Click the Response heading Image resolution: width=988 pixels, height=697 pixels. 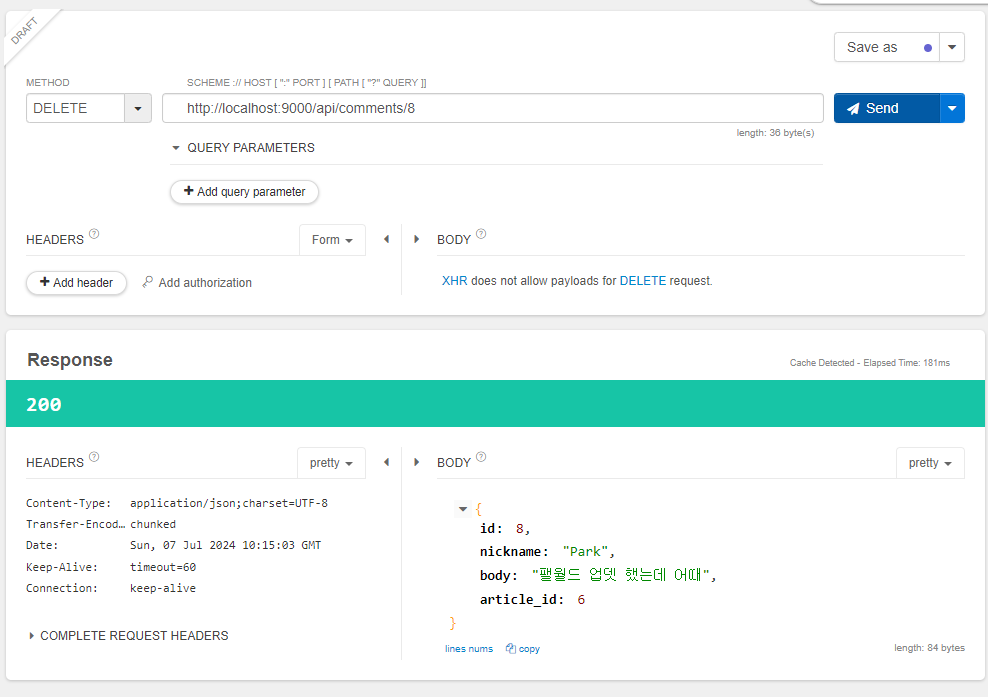point(70,360)
